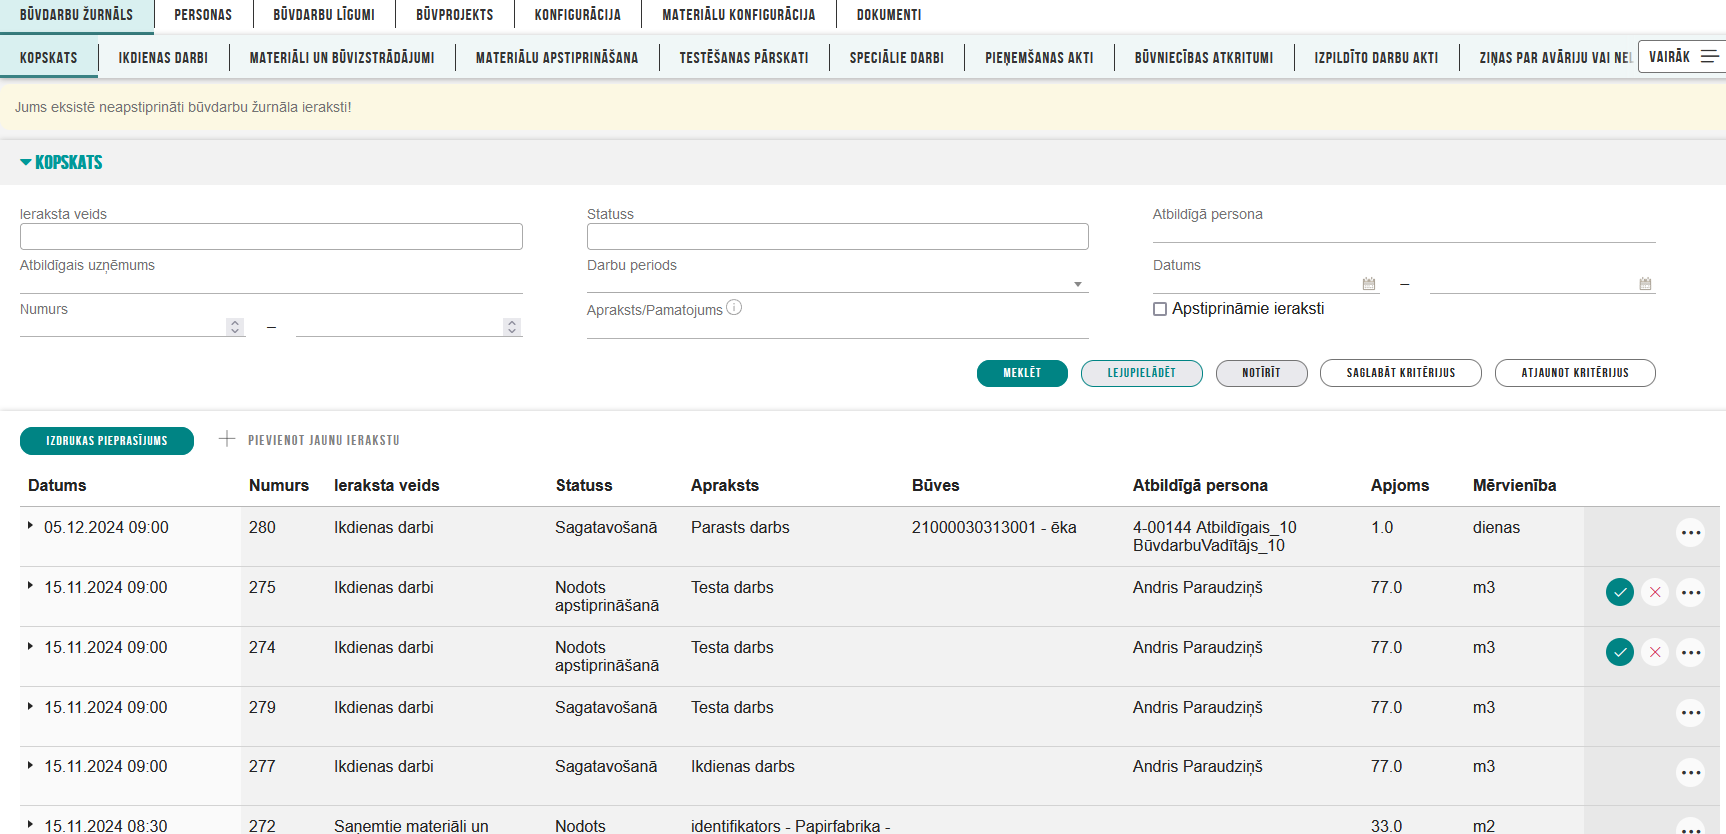Image resolution: width=1726 pixels, height=834 pixels.
Task: Sort table by Numurs column header
Action: (279, 485)
